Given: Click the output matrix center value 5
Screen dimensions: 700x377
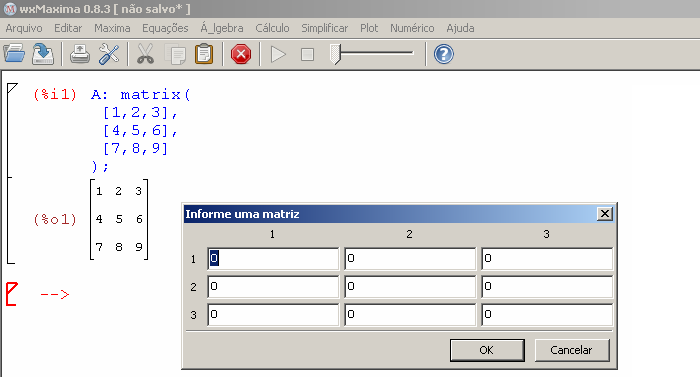Looking at the screenshot, I should 119,219.
